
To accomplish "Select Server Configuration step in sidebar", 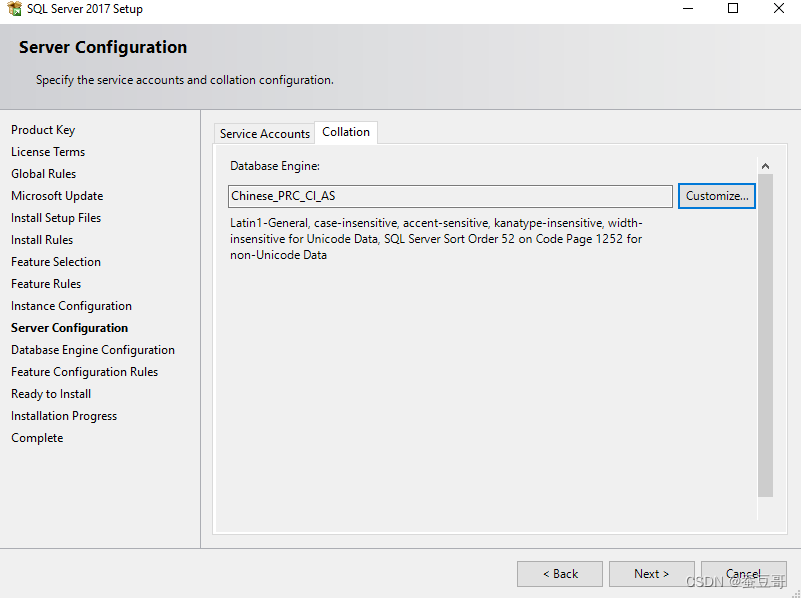I will click(x=69, y=327).
